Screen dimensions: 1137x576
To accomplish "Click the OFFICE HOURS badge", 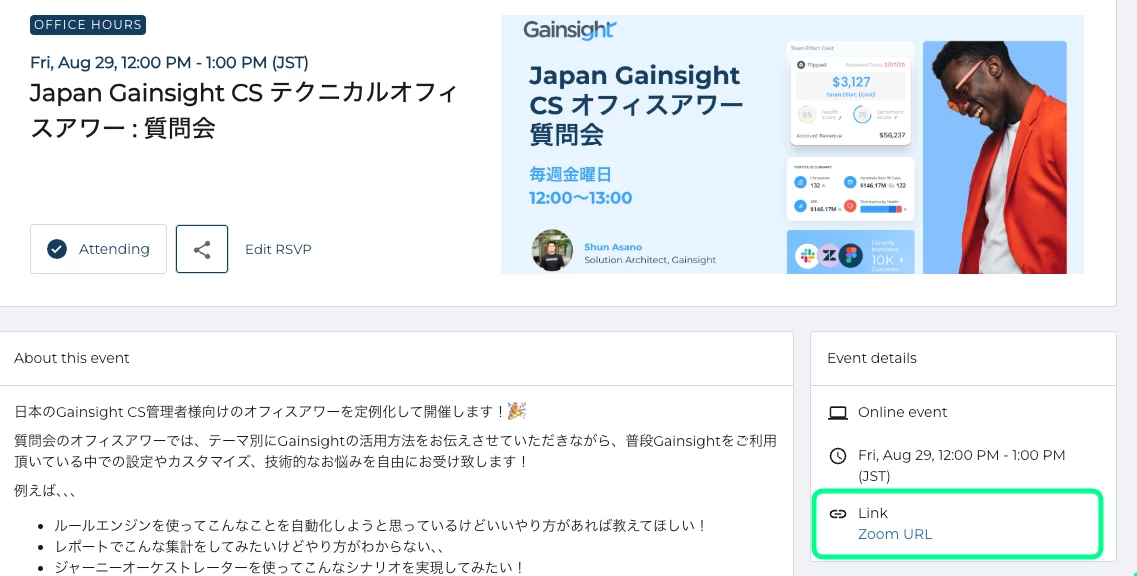I will coord(88,25).
